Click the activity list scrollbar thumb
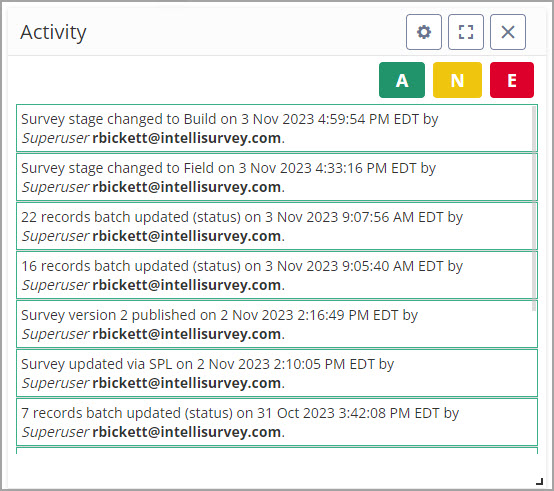This screenshot has height=491, width=554. pos(534,208)
